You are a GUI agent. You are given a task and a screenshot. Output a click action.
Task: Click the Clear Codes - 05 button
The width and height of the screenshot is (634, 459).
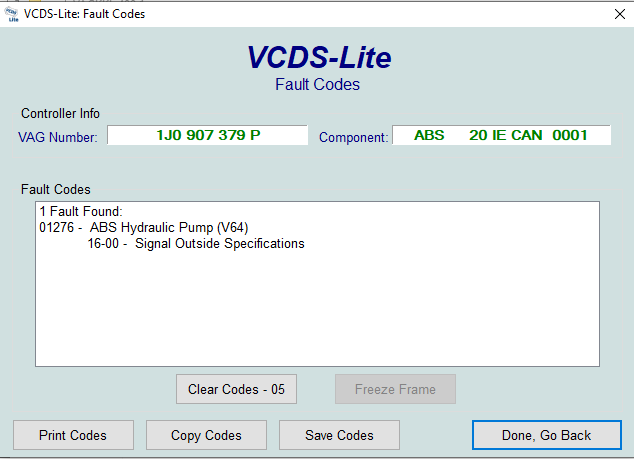(x=236, y=389)
